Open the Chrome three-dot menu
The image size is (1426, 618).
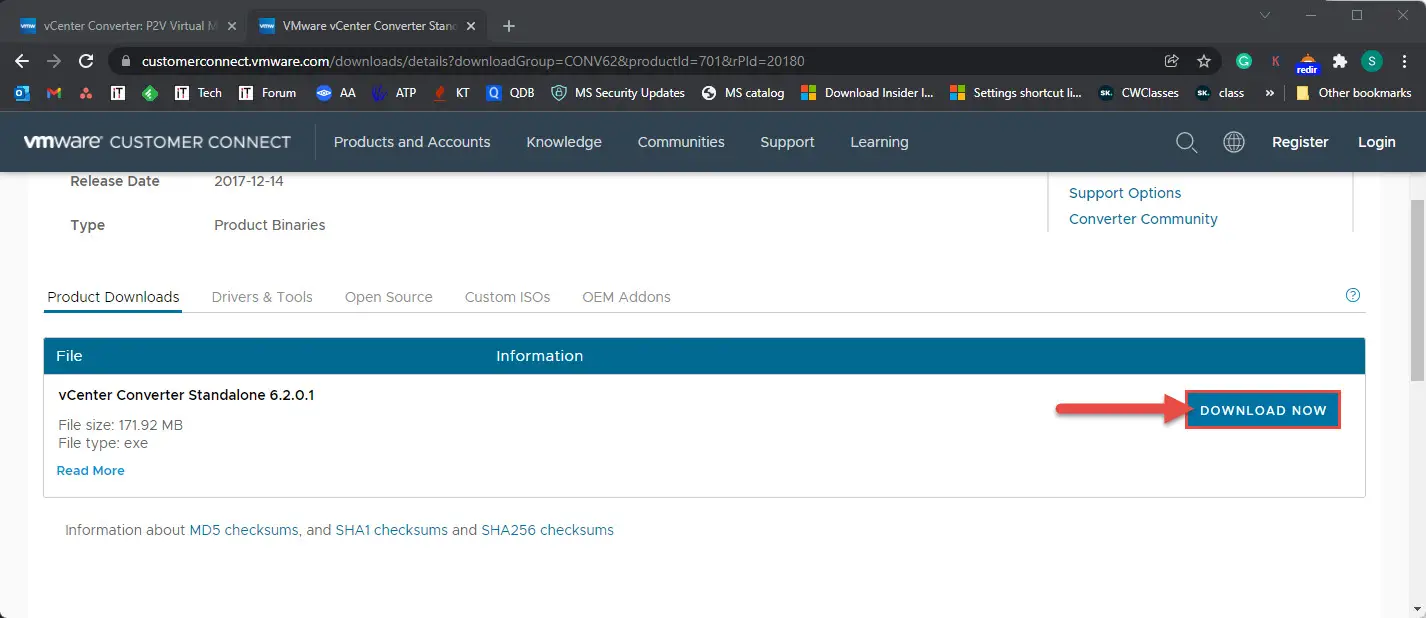pos(1404,61)
